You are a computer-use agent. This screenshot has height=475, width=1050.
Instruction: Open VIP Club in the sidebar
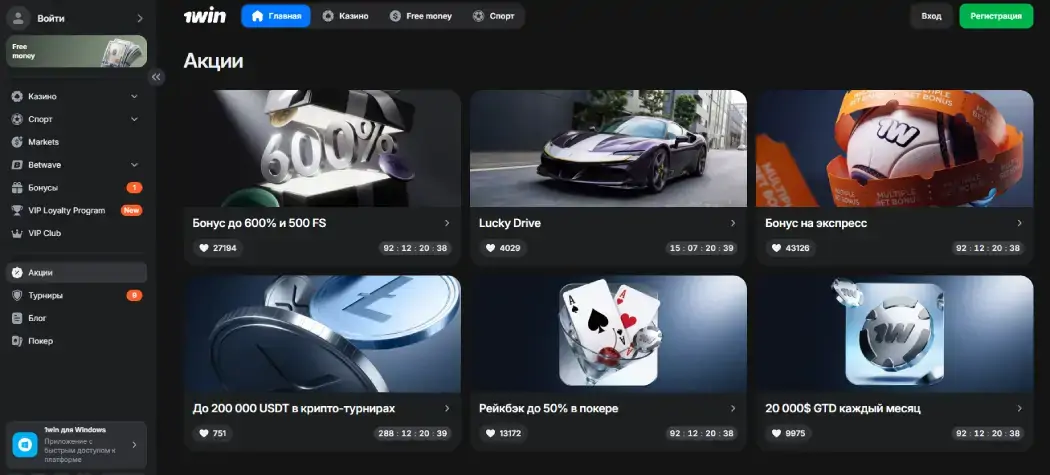(x=76, y=233)
